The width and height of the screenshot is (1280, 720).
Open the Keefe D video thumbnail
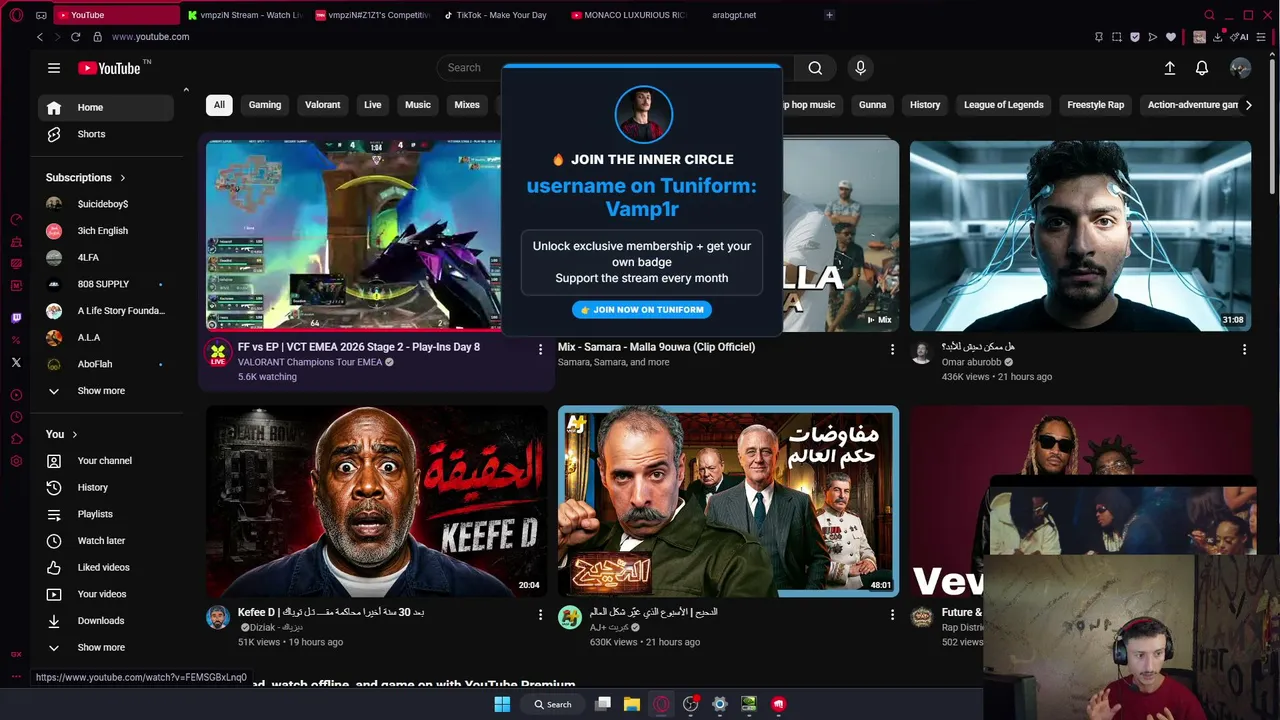coord(376,501)
